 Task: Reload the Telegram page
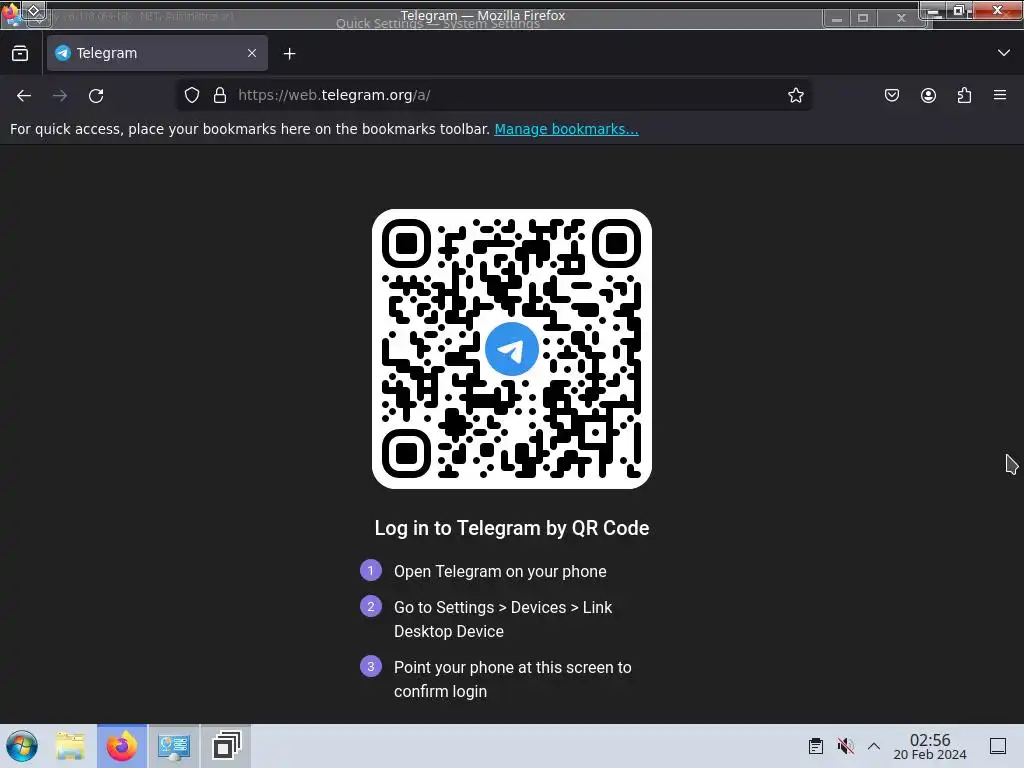(96, 95)
